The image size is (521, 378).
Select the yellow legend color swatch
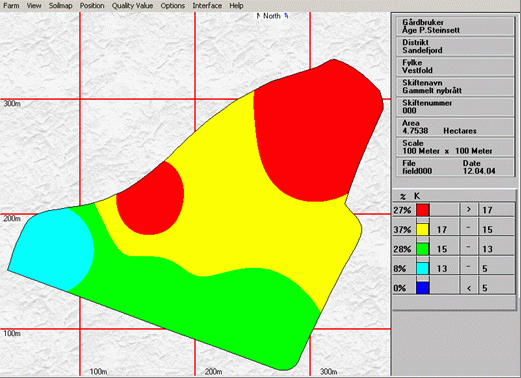[423, 229]
